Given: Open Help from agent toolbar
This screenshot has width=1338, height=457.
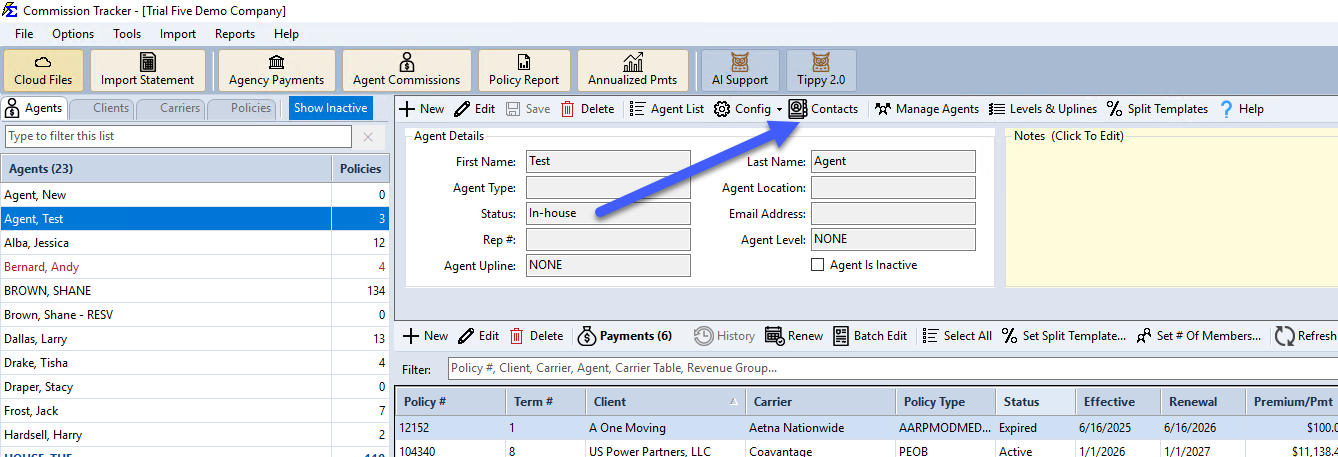Looking at the screenshot, I should [x=1241, y=109].
